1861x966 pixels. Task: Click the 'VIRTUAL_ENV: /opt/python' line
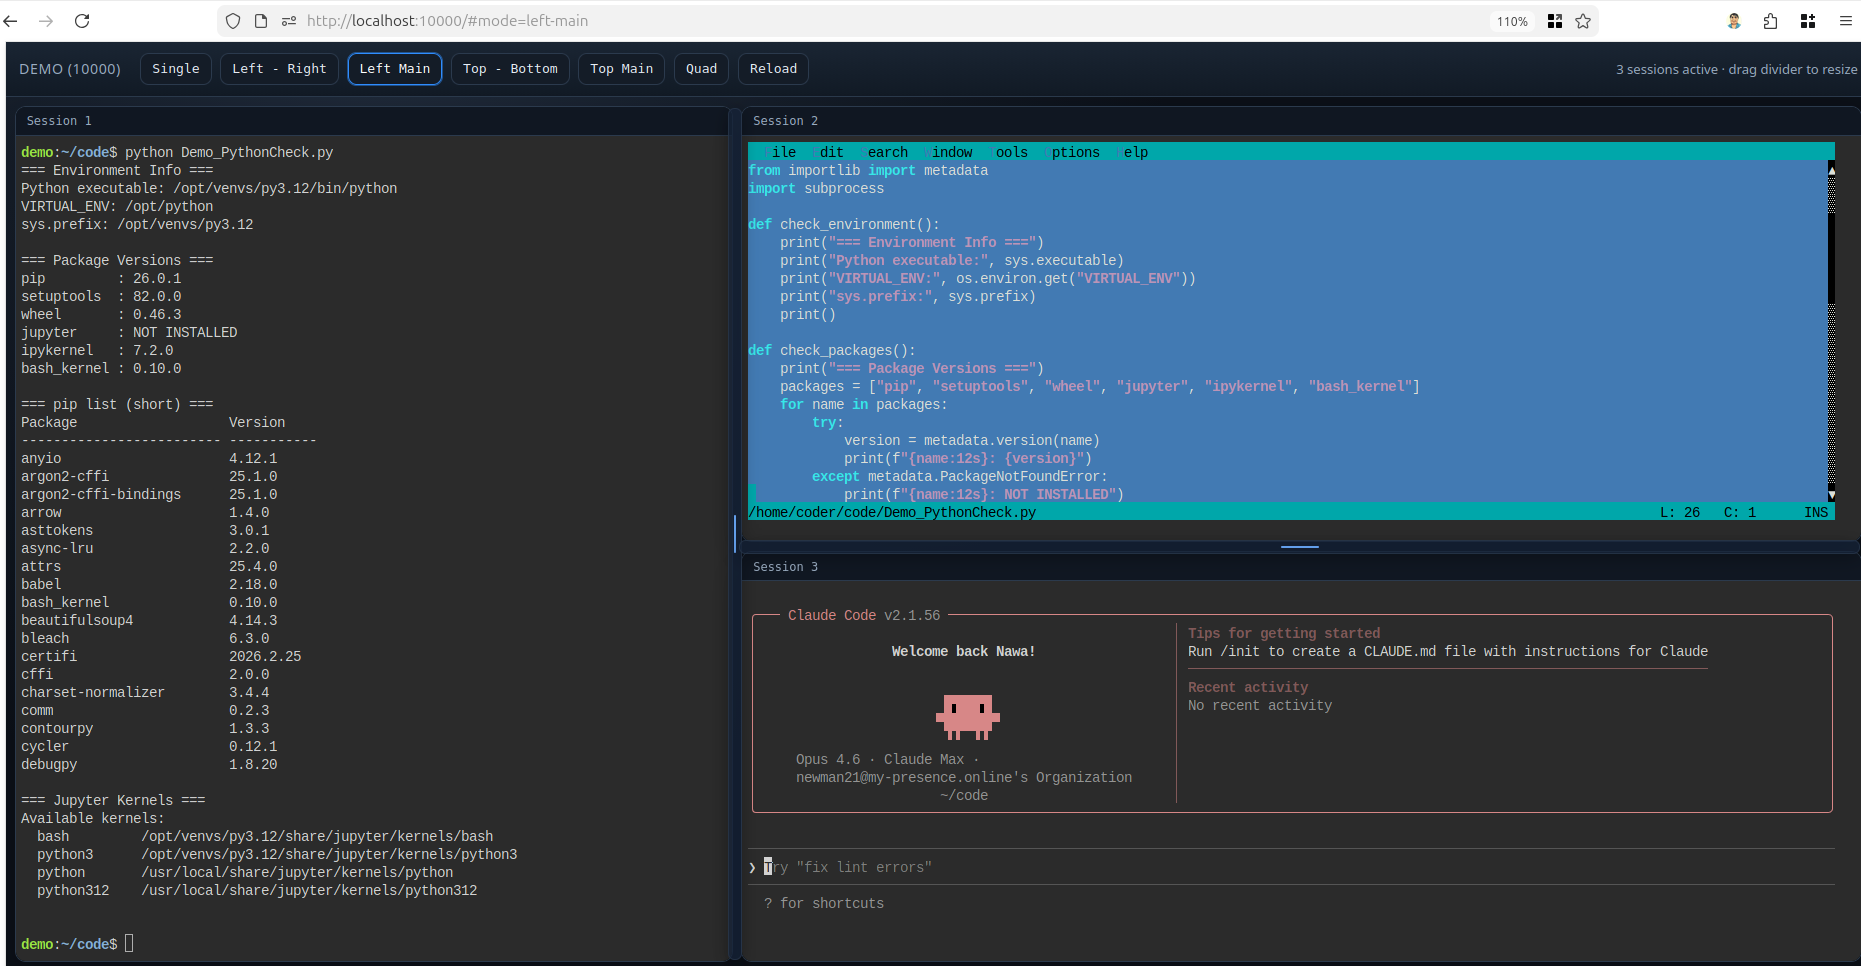click(117, 206)
